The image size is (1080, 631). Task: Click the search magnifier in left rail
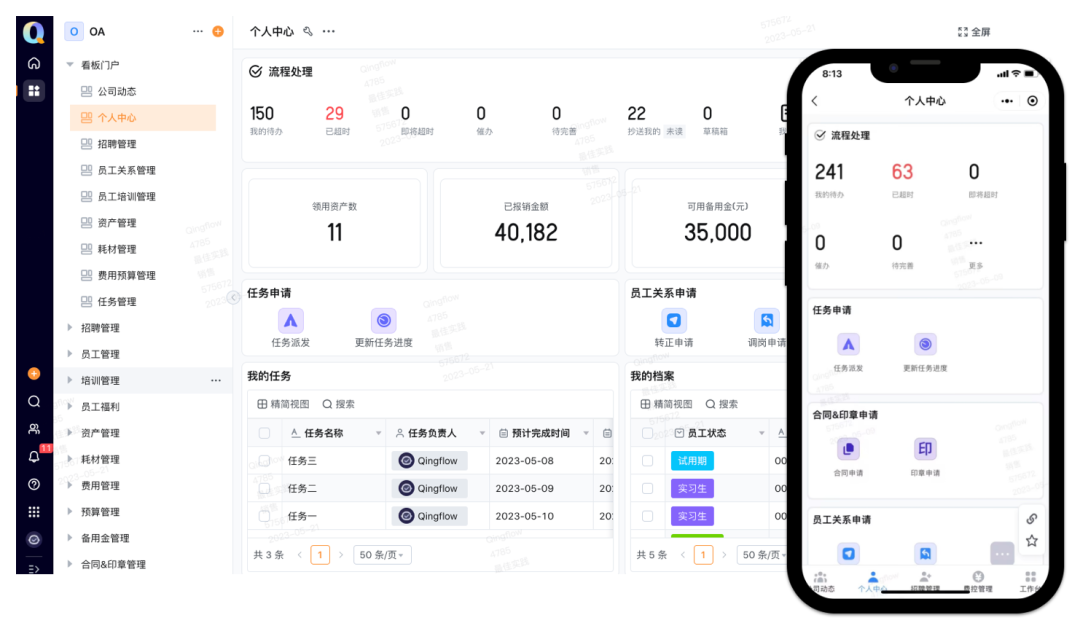tap(34, 402)
